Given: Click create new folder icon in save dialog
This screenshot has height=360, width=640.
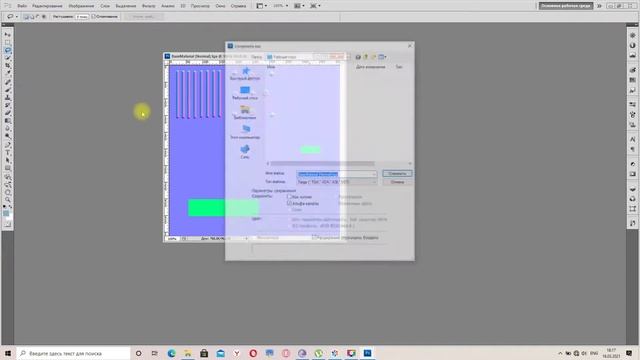Looking at the screenshot, I should (x=373, y=57).
